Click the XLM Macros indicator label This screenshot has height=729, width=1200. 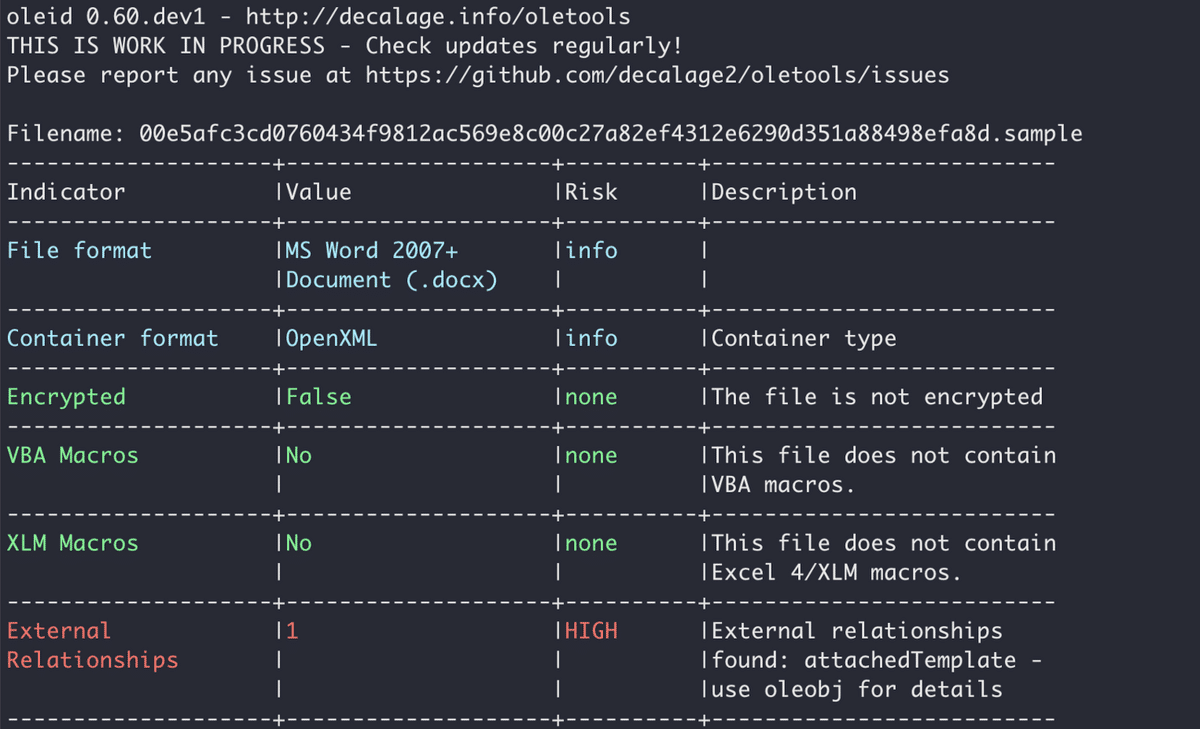tap(72, 543)
